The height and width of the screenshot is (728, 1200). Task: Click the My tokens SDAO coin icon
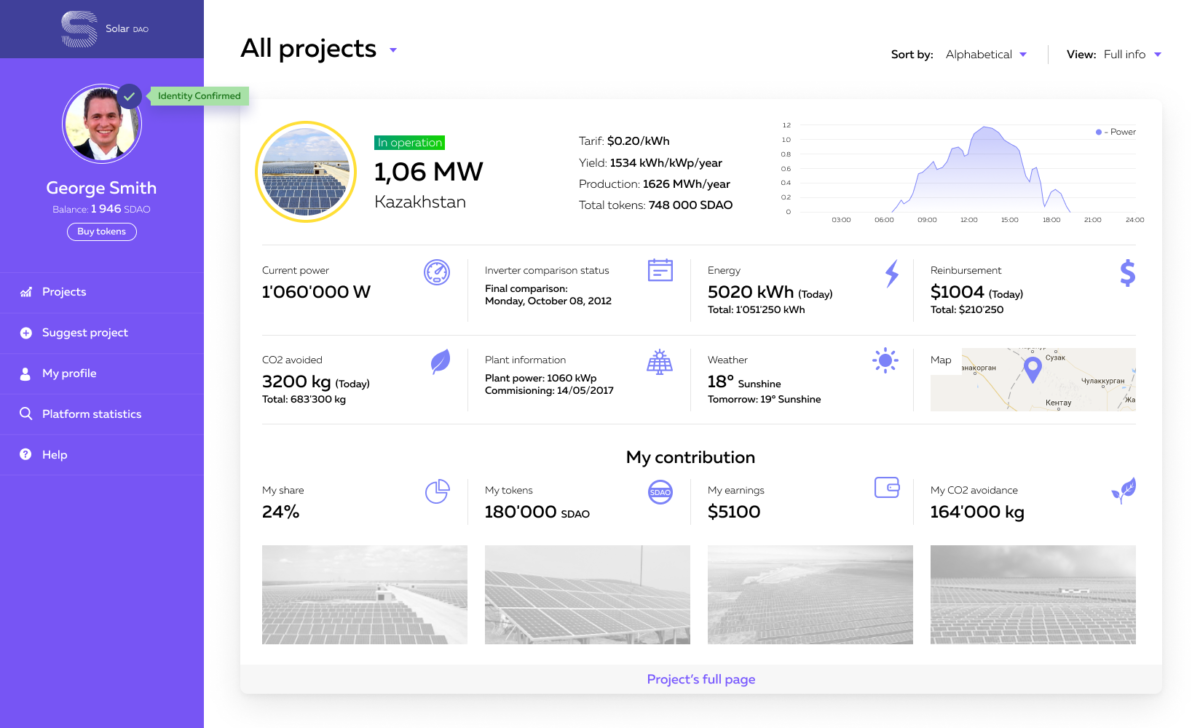click(x=660, y=492)
